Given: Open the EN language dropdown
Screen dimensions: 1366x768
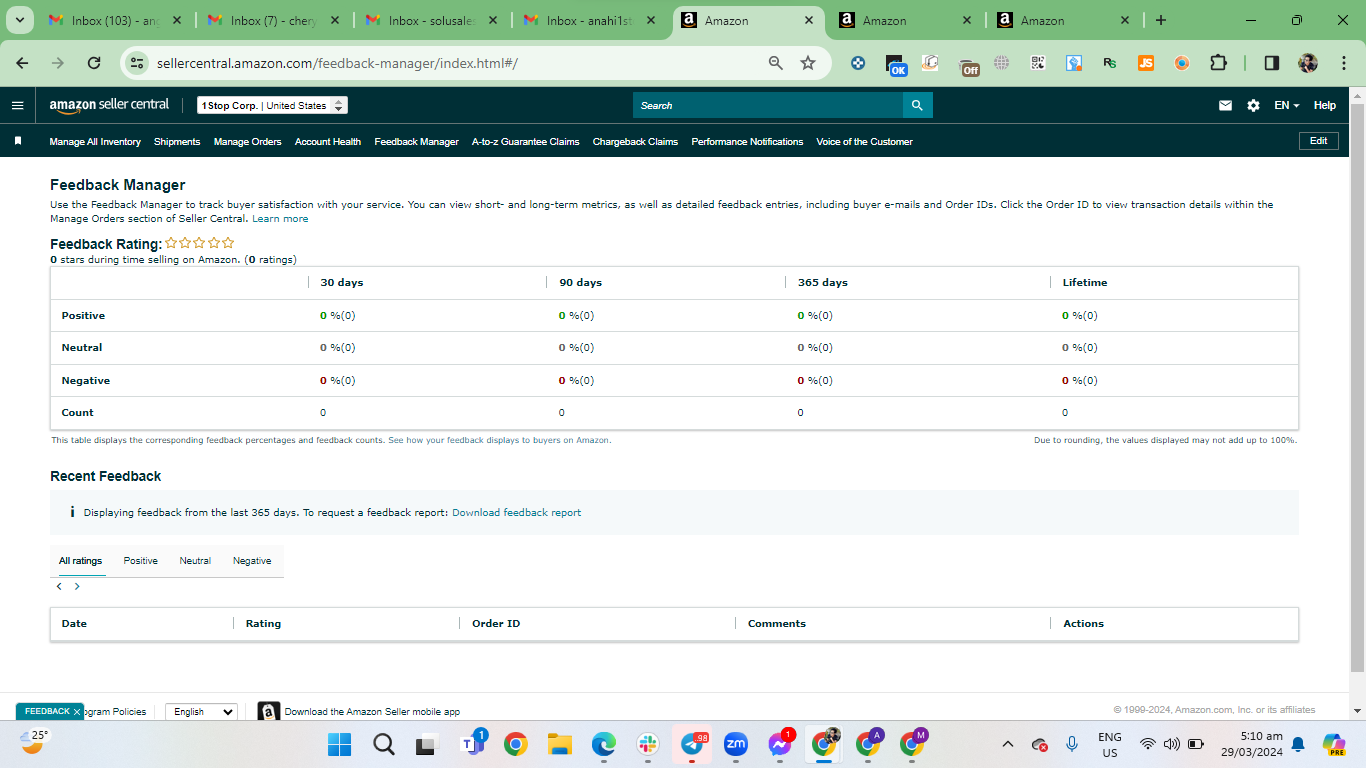Looking at the screenshot, I should coord(1286,105).
